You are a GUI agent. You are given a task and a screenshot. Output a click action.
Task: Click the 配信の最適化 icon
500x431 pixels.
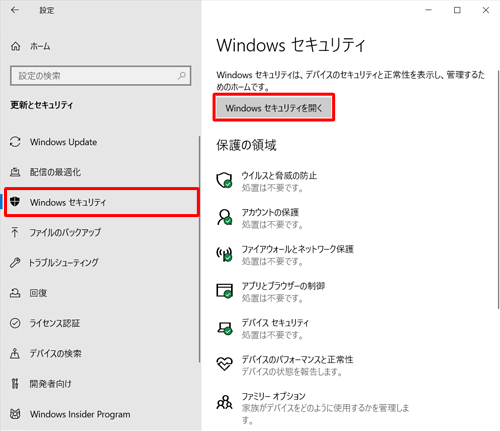(15, 172)
